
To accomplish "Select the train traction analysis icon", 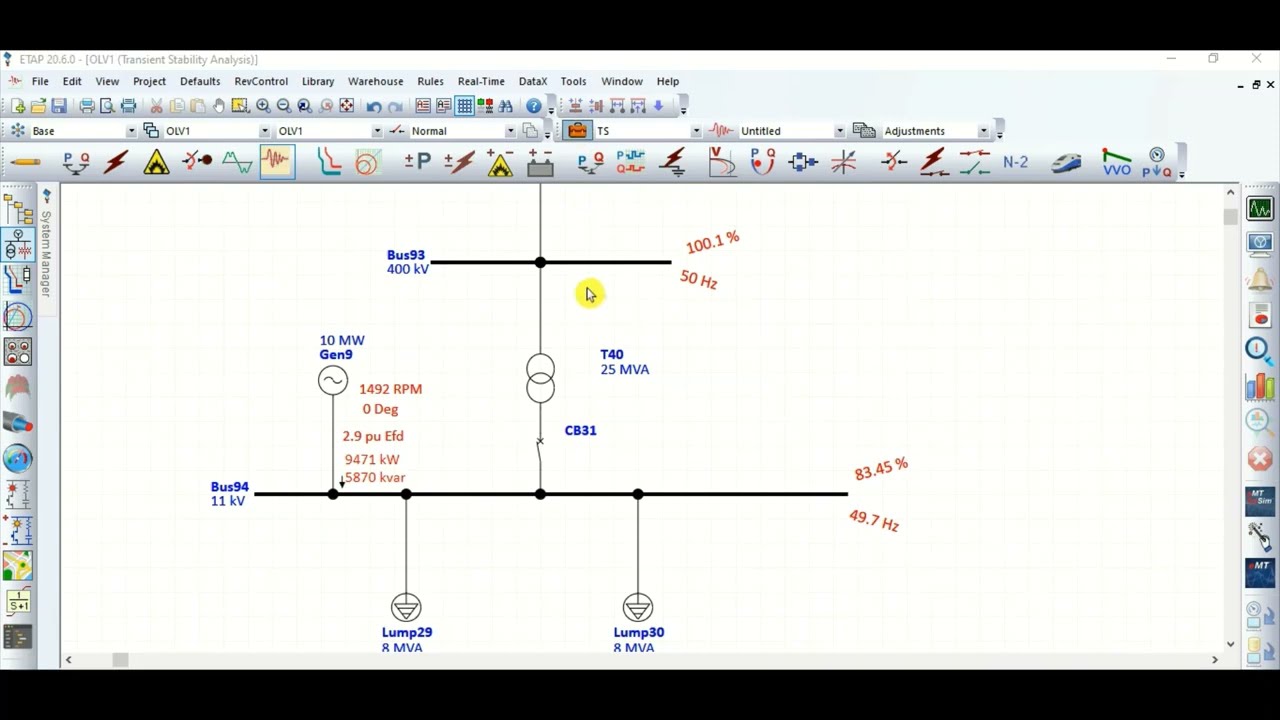I will (1066, 162).
